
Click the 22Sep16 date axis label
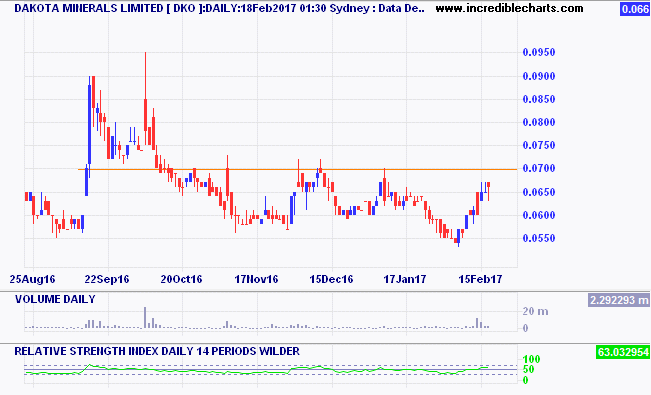coord(107,279)
